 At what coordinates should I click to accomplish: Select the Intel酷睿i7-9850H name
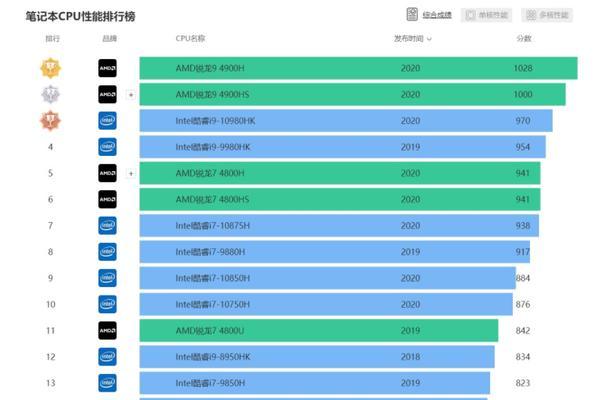[210, 383]
